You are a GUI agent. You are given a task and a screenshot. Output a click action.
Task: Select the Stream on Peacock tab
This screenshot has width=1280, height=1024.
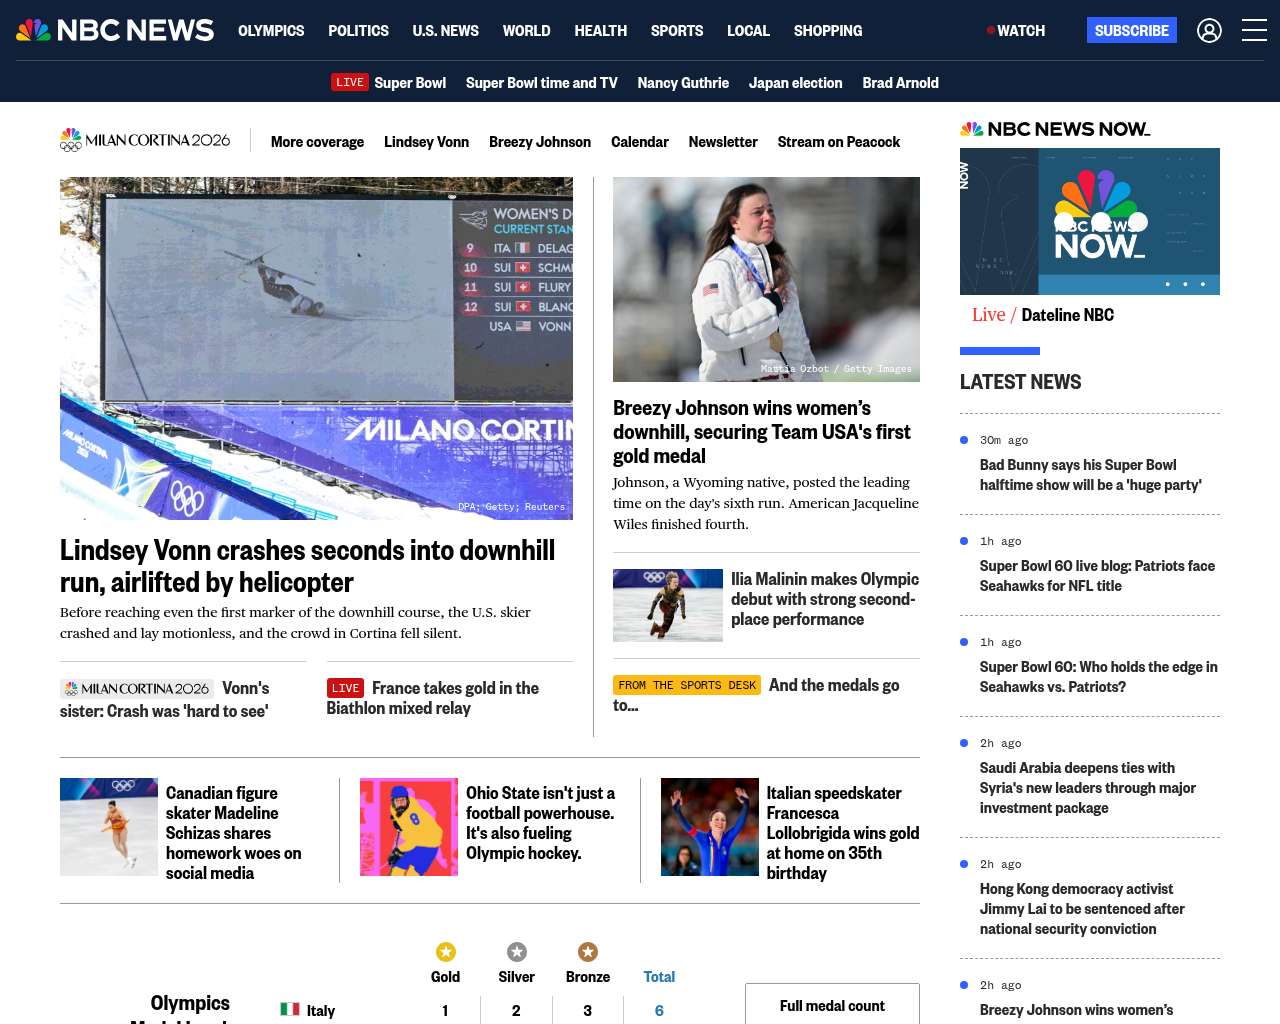[838, 142]
